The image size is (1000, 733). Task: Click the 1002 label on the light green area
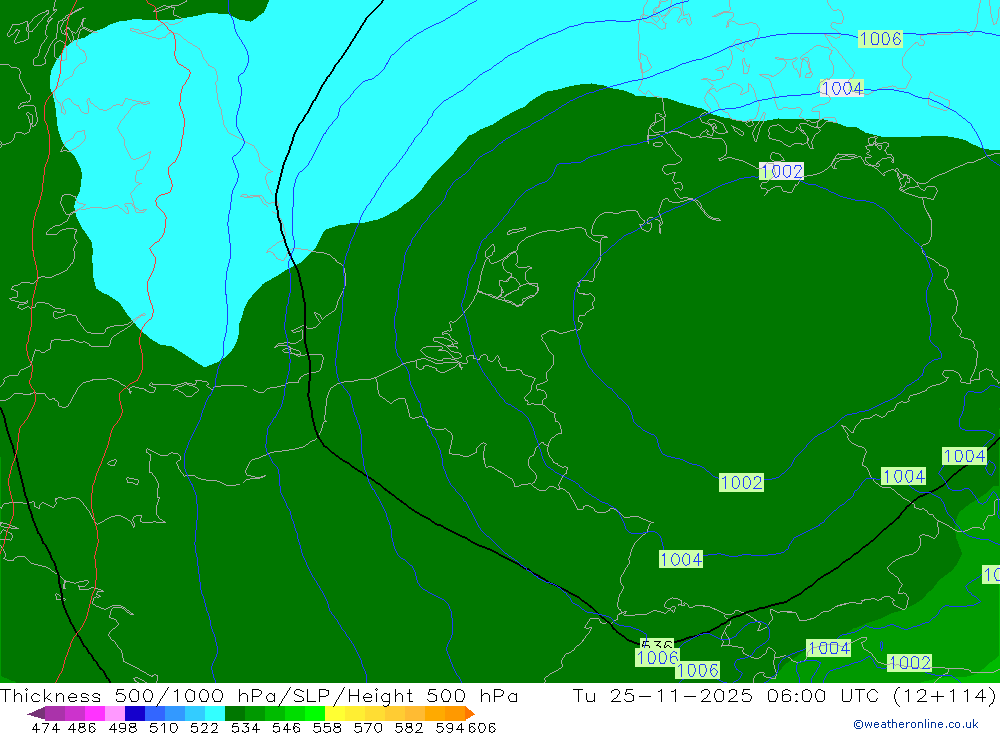pyautogui.click(x=909, y=662)
